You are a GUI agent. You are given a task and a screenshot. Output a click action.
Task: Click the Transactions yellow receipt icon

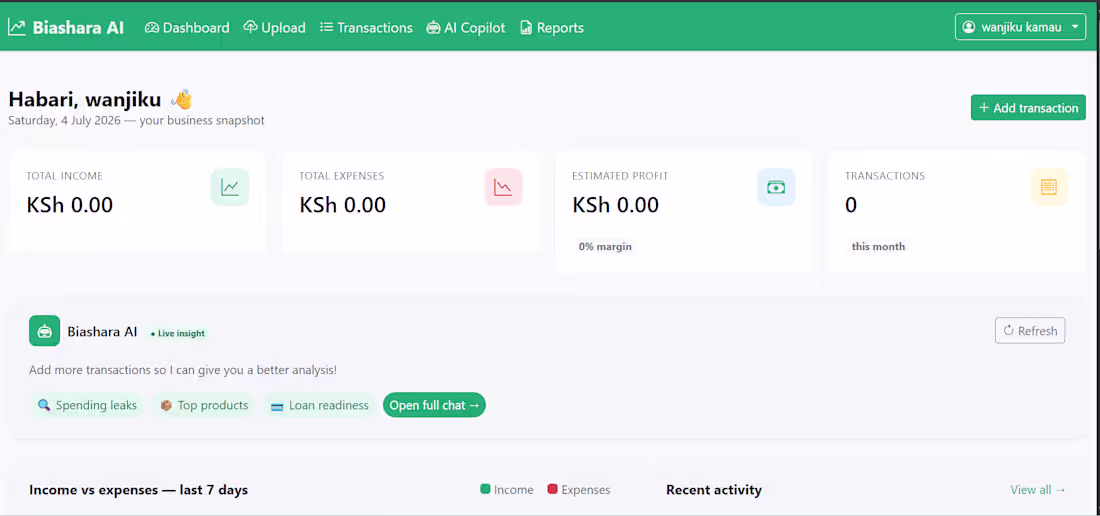coord(1049,187)
